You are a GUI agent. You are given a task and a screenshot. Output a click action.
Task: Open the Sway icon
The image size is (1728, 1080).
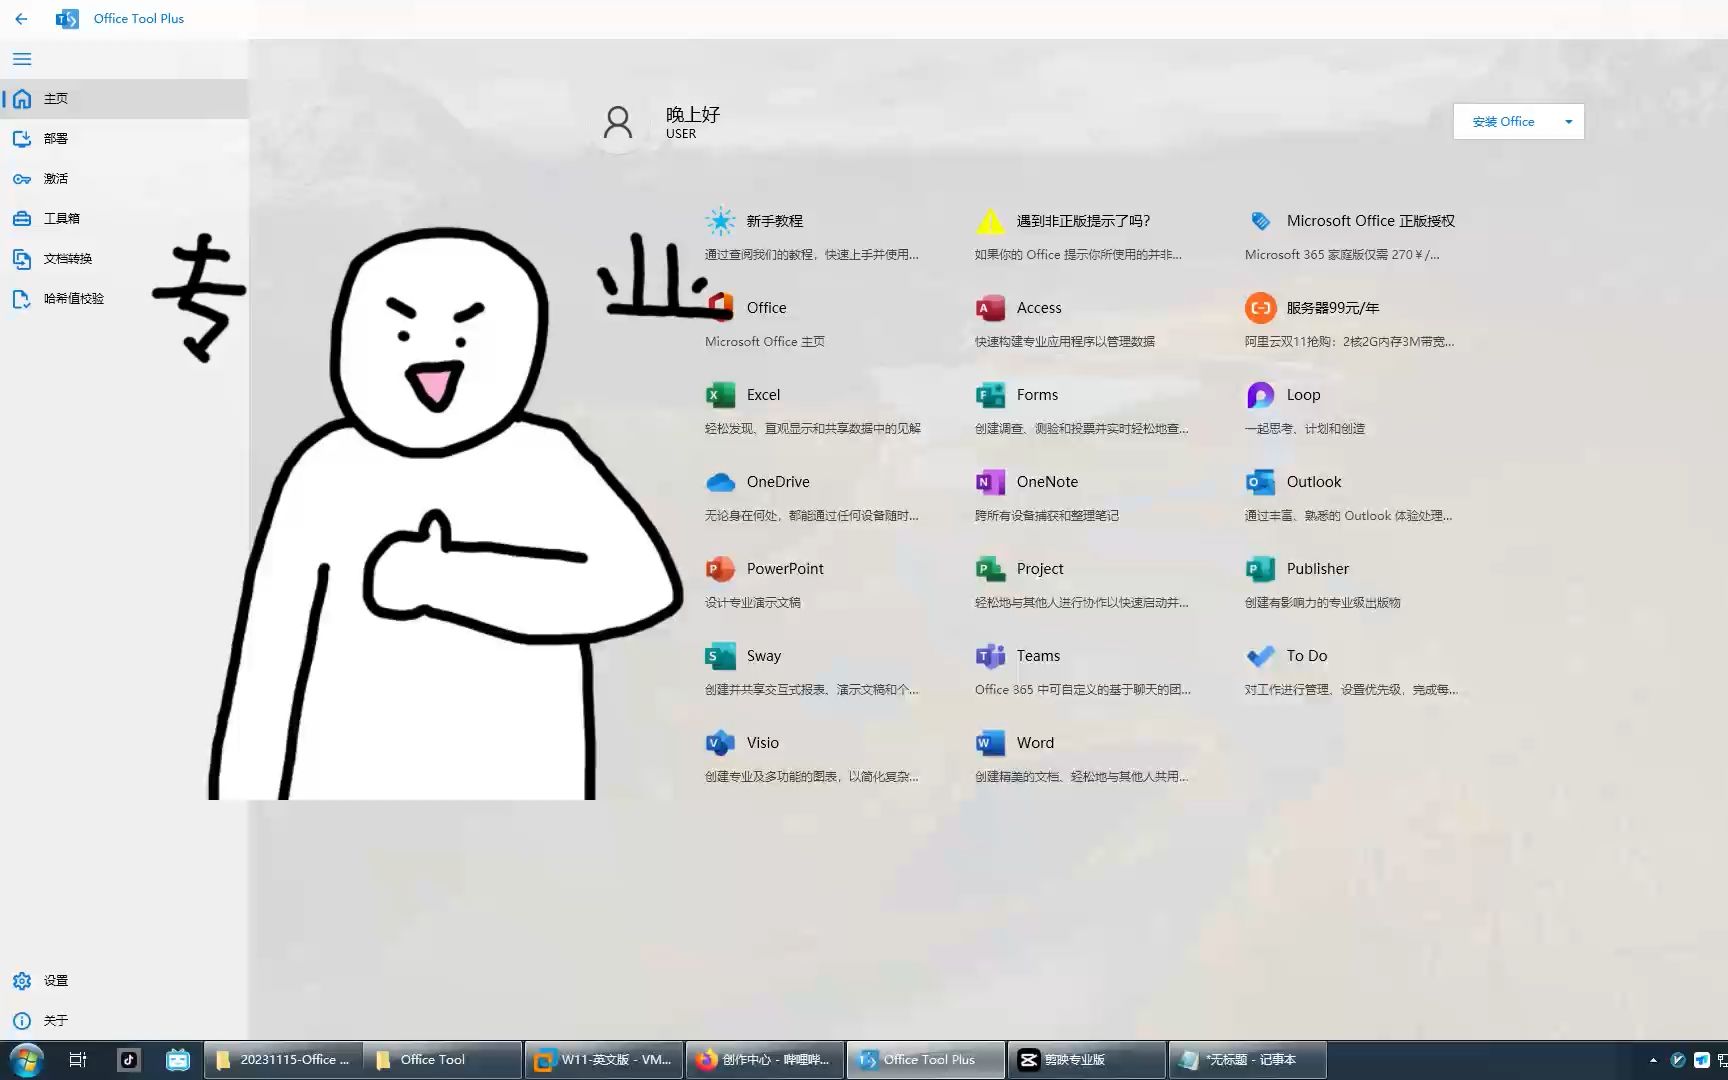[720, 656]
